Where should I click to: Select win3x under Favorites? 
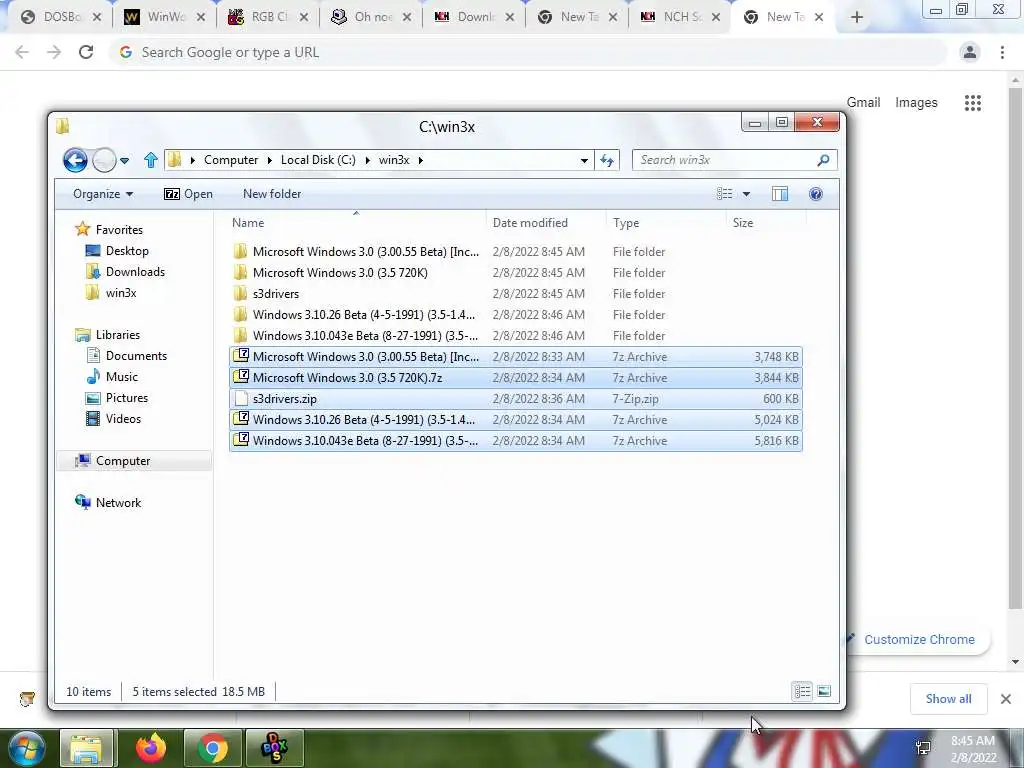pos(111,293)
